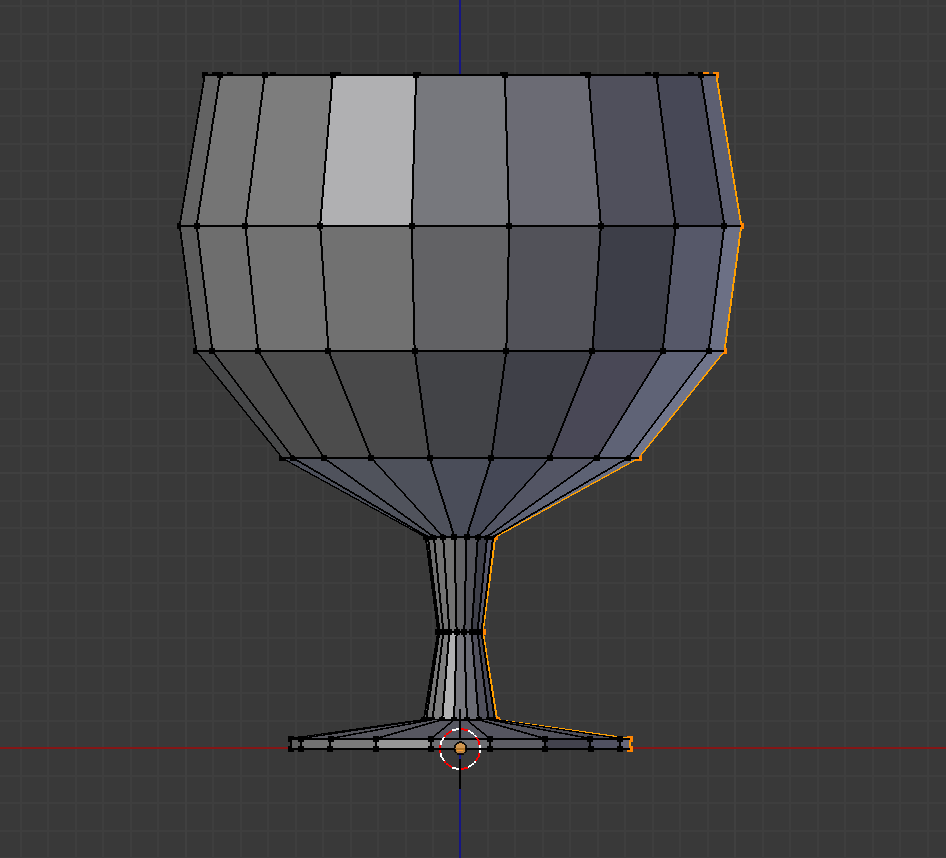Image resolution: width=946 pixels, height=858 pixels.
Task: Select the brightest face on the upper bowl
Action: 369,150
